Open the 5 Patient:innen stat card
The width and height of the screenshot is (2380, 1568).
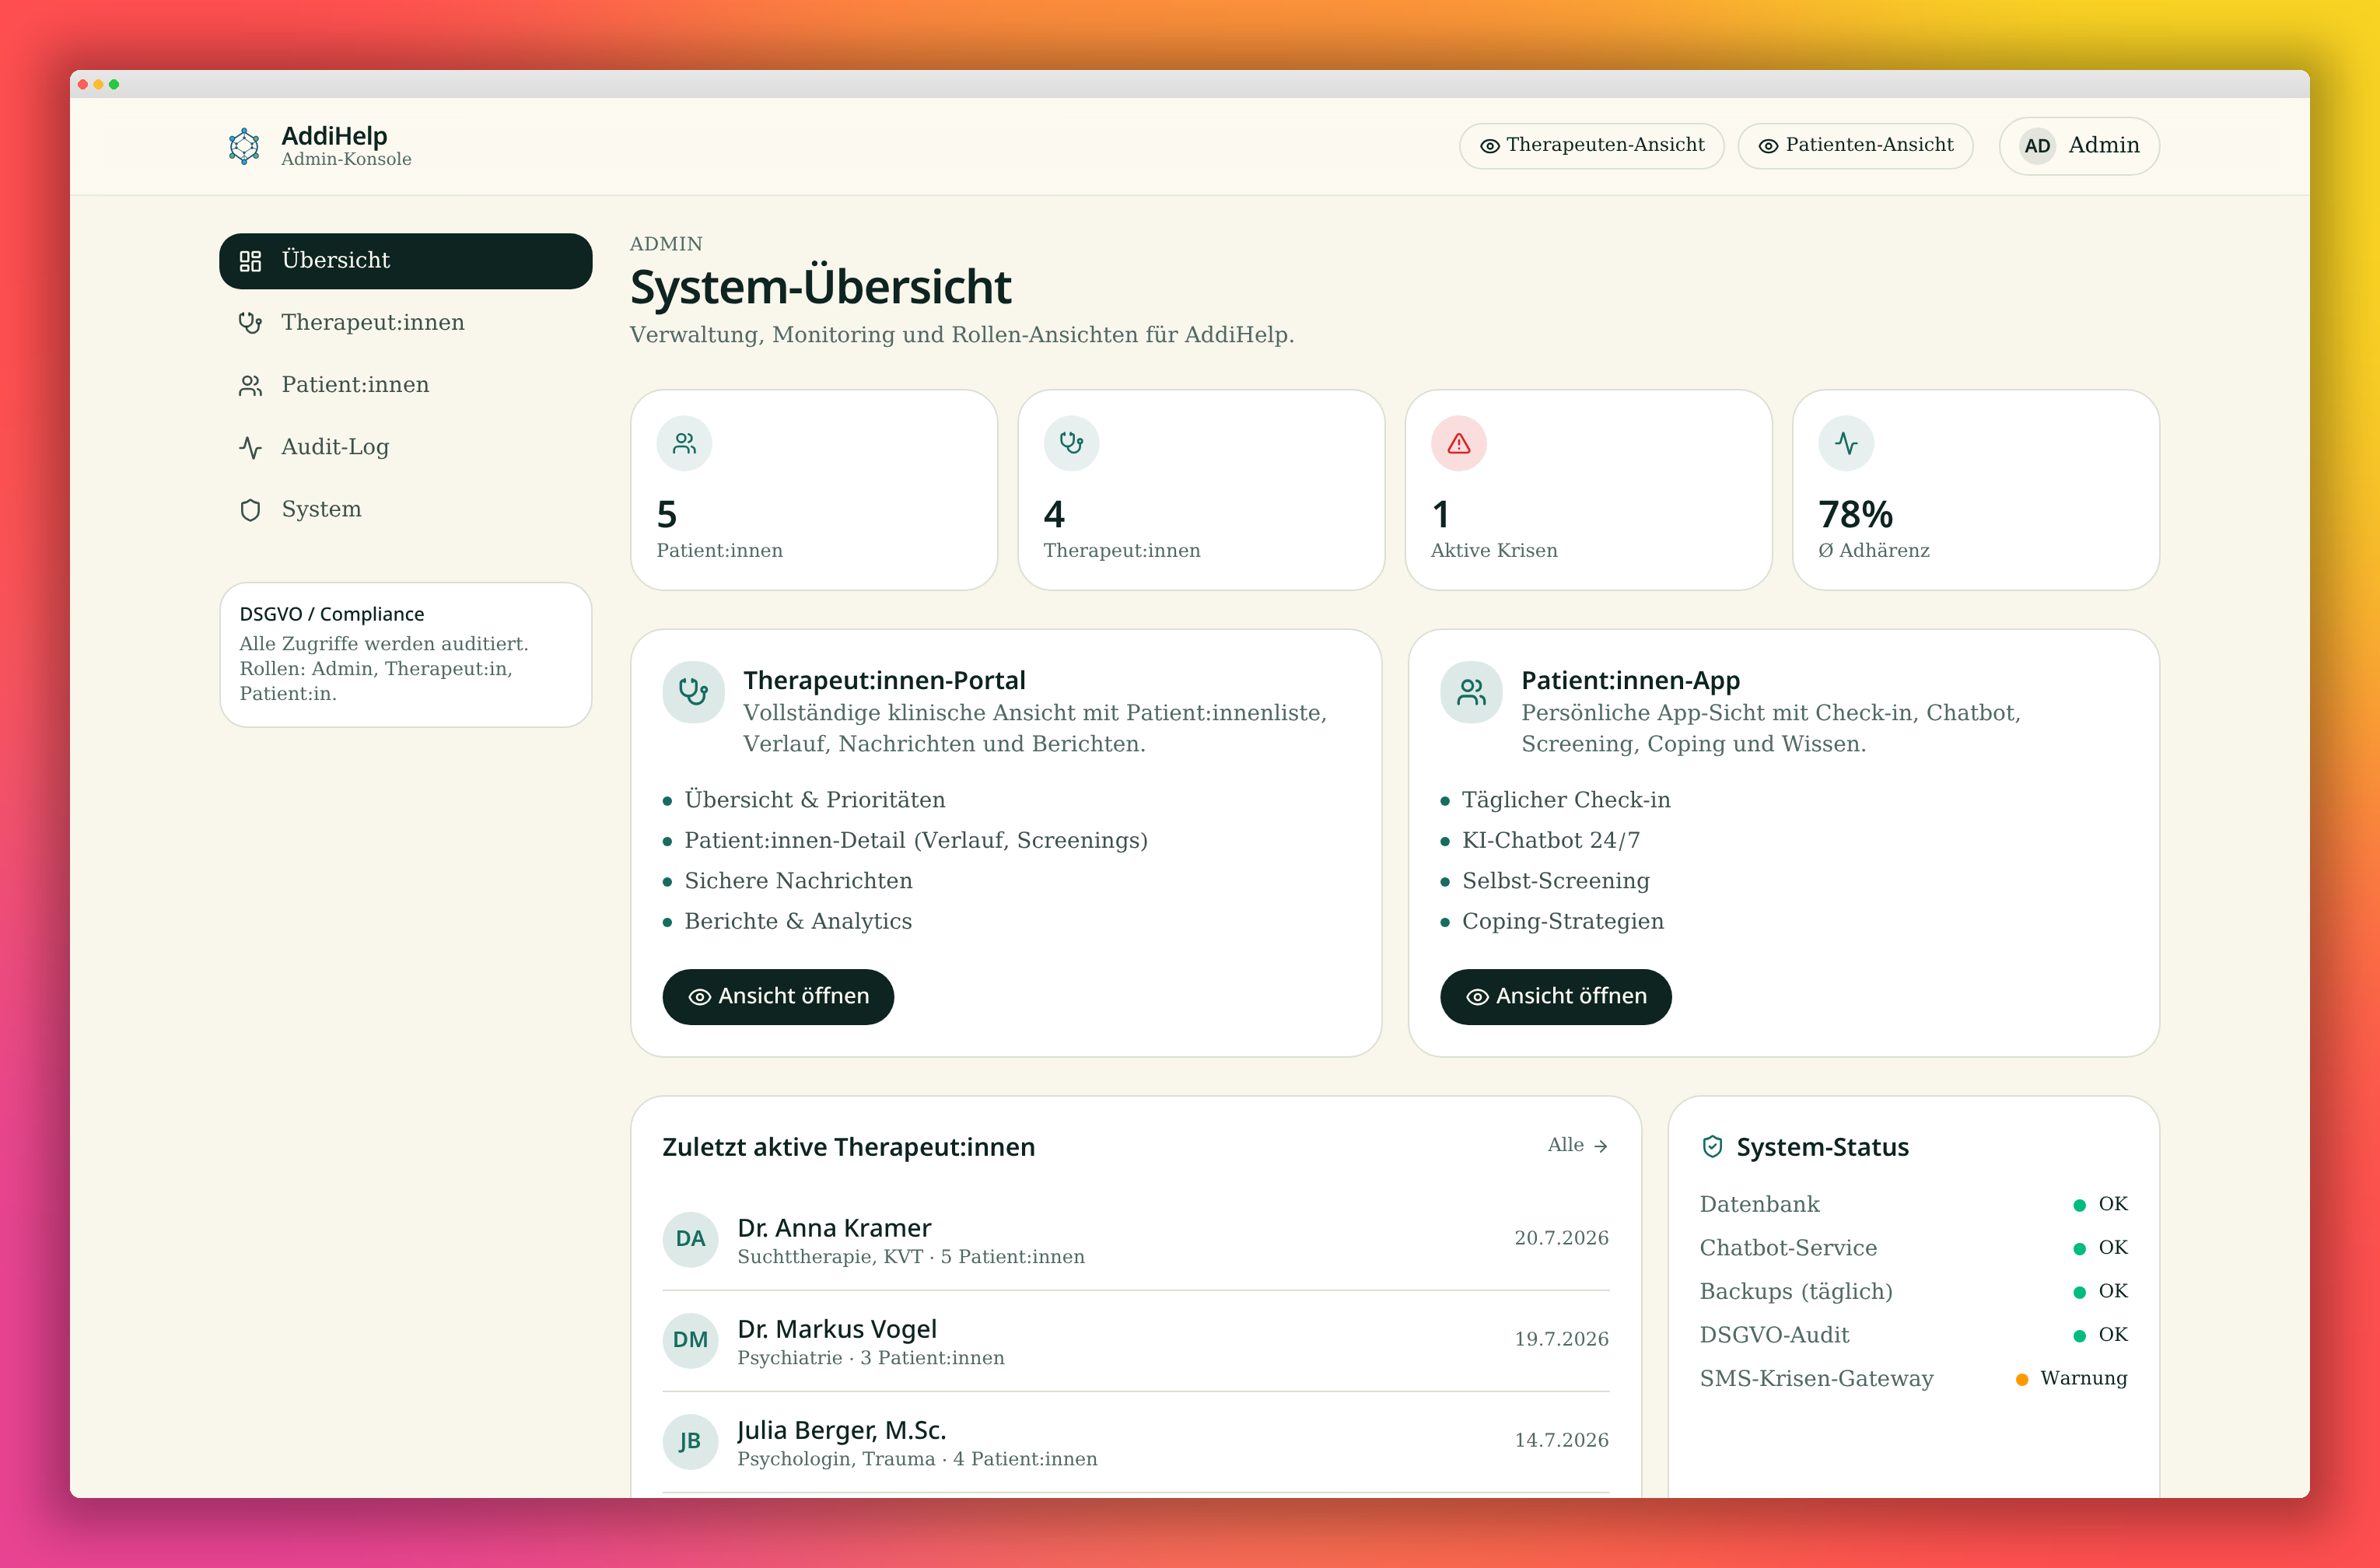tap(814, 490)
